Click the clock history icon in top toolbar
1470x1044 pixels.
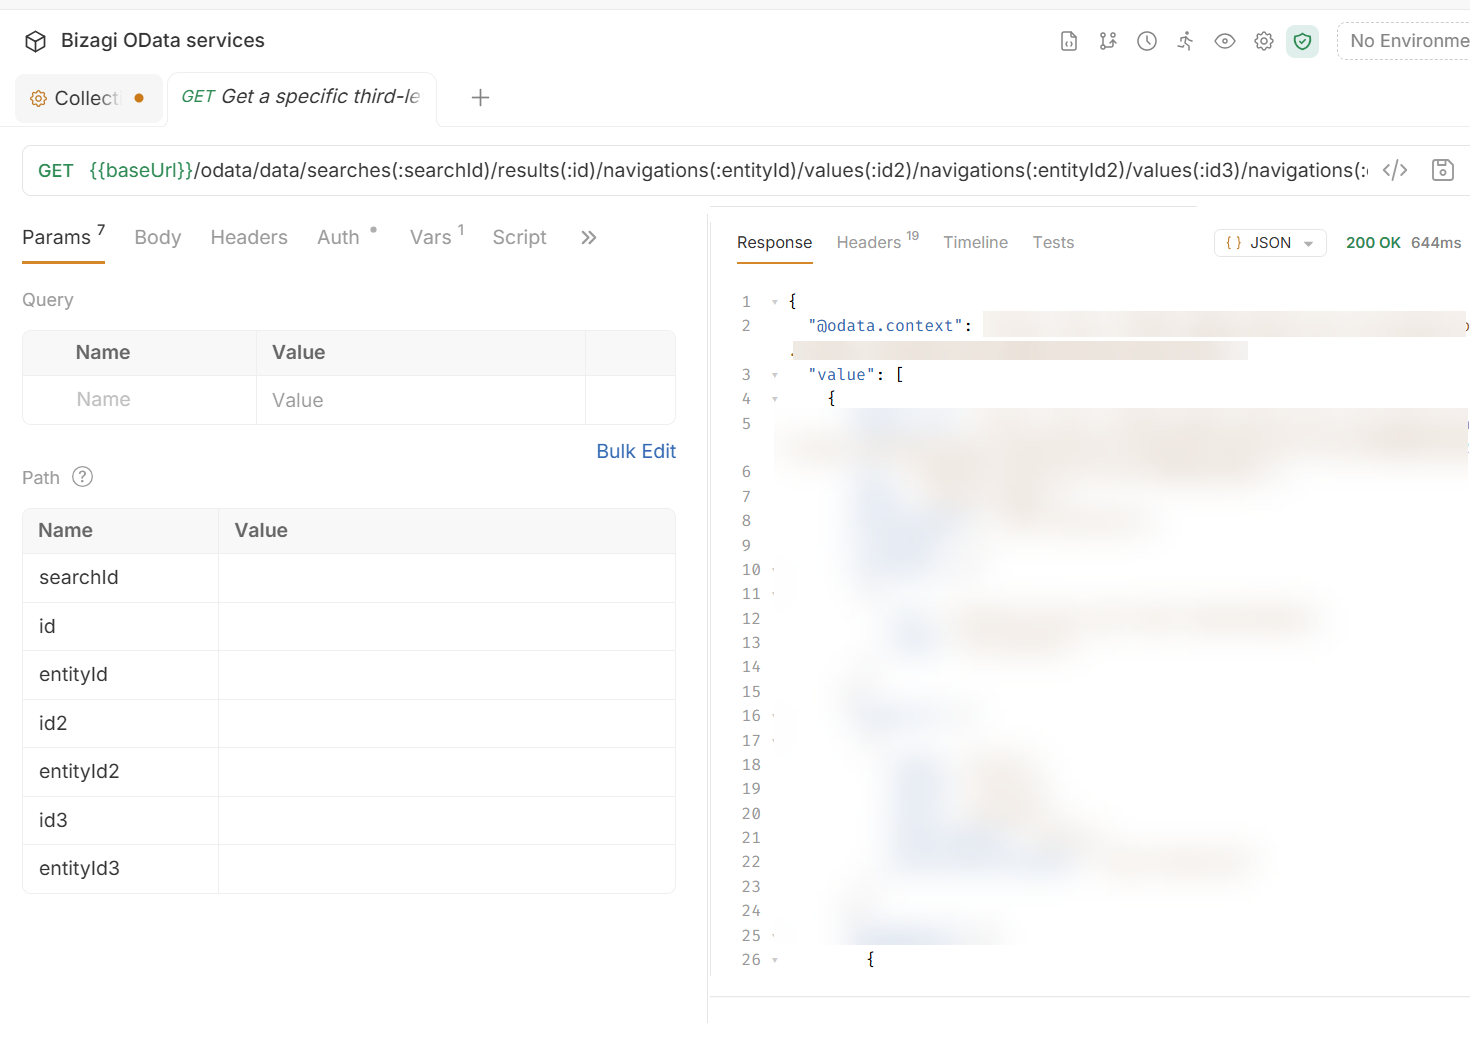[x=1147, y=41]
